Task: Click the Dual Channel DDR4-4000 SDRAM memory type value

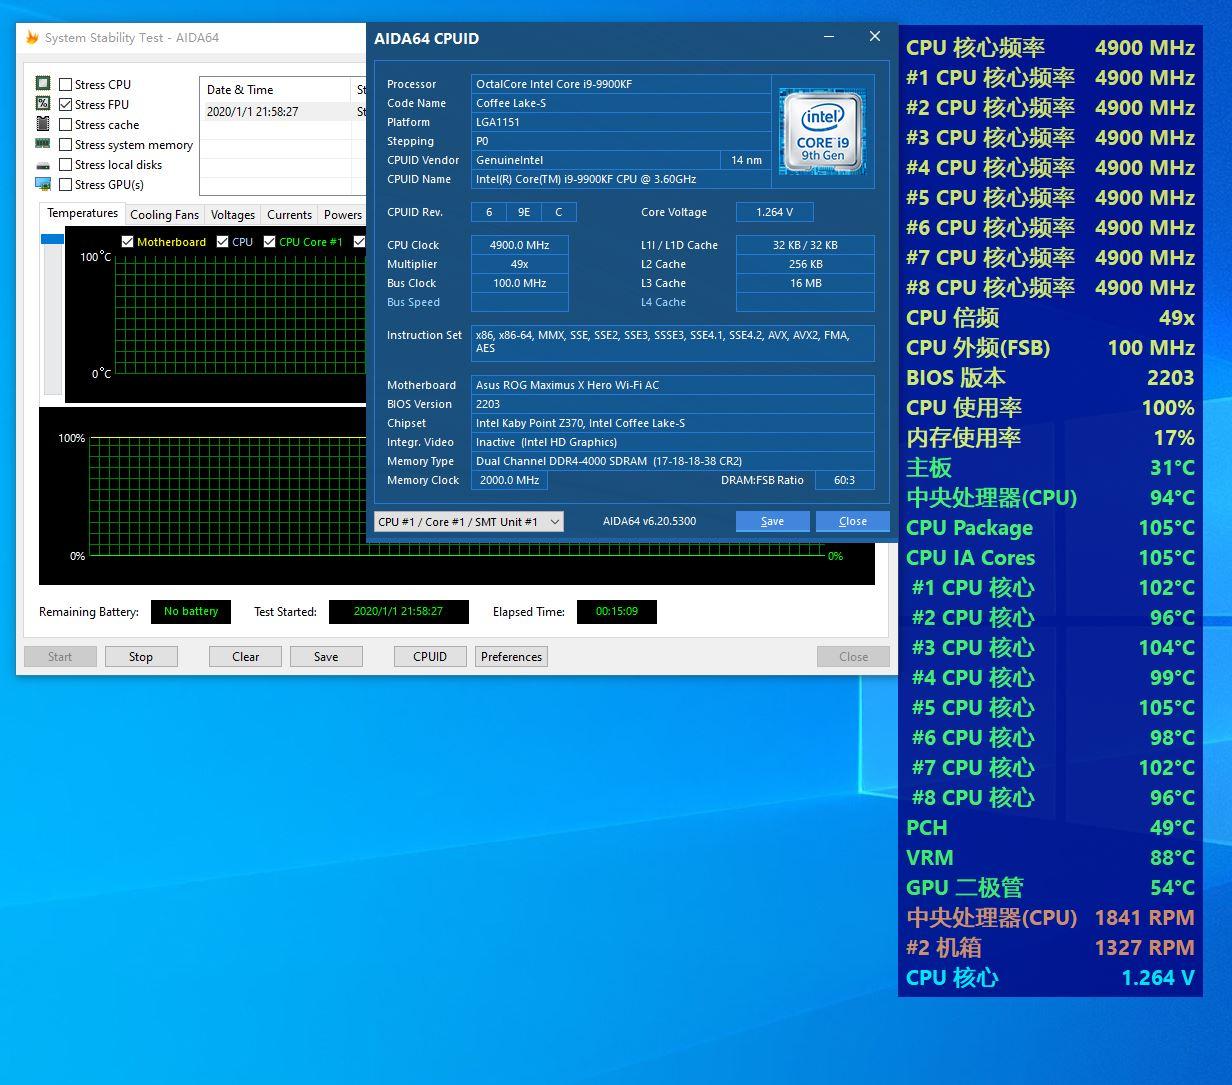Action: click(672, 461)
